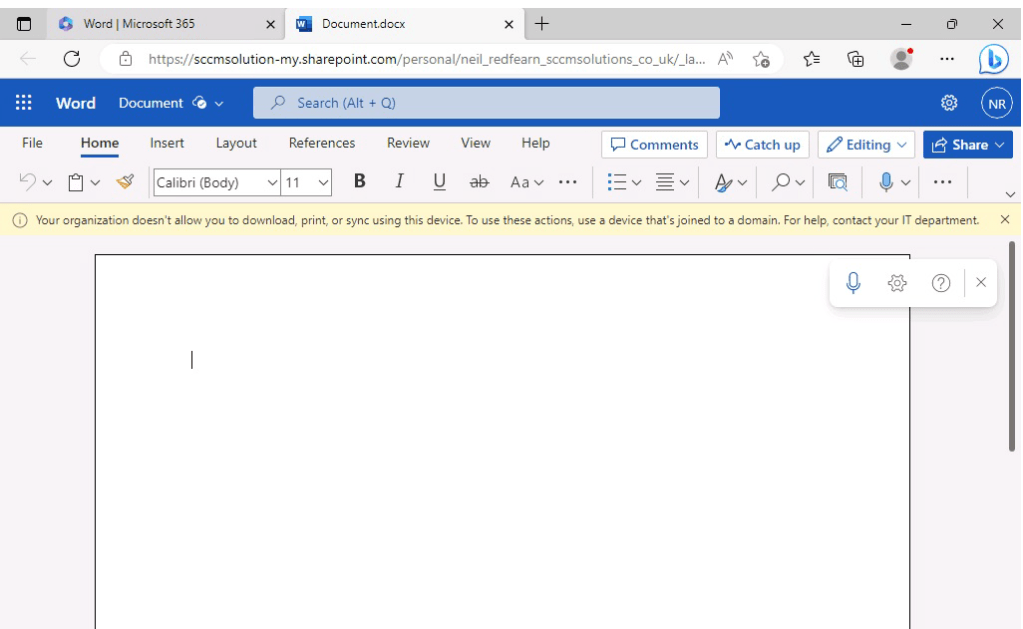The image size is (1023, 629).
Task: Toggle Italic formatting
Action: (x=399, y=182)
